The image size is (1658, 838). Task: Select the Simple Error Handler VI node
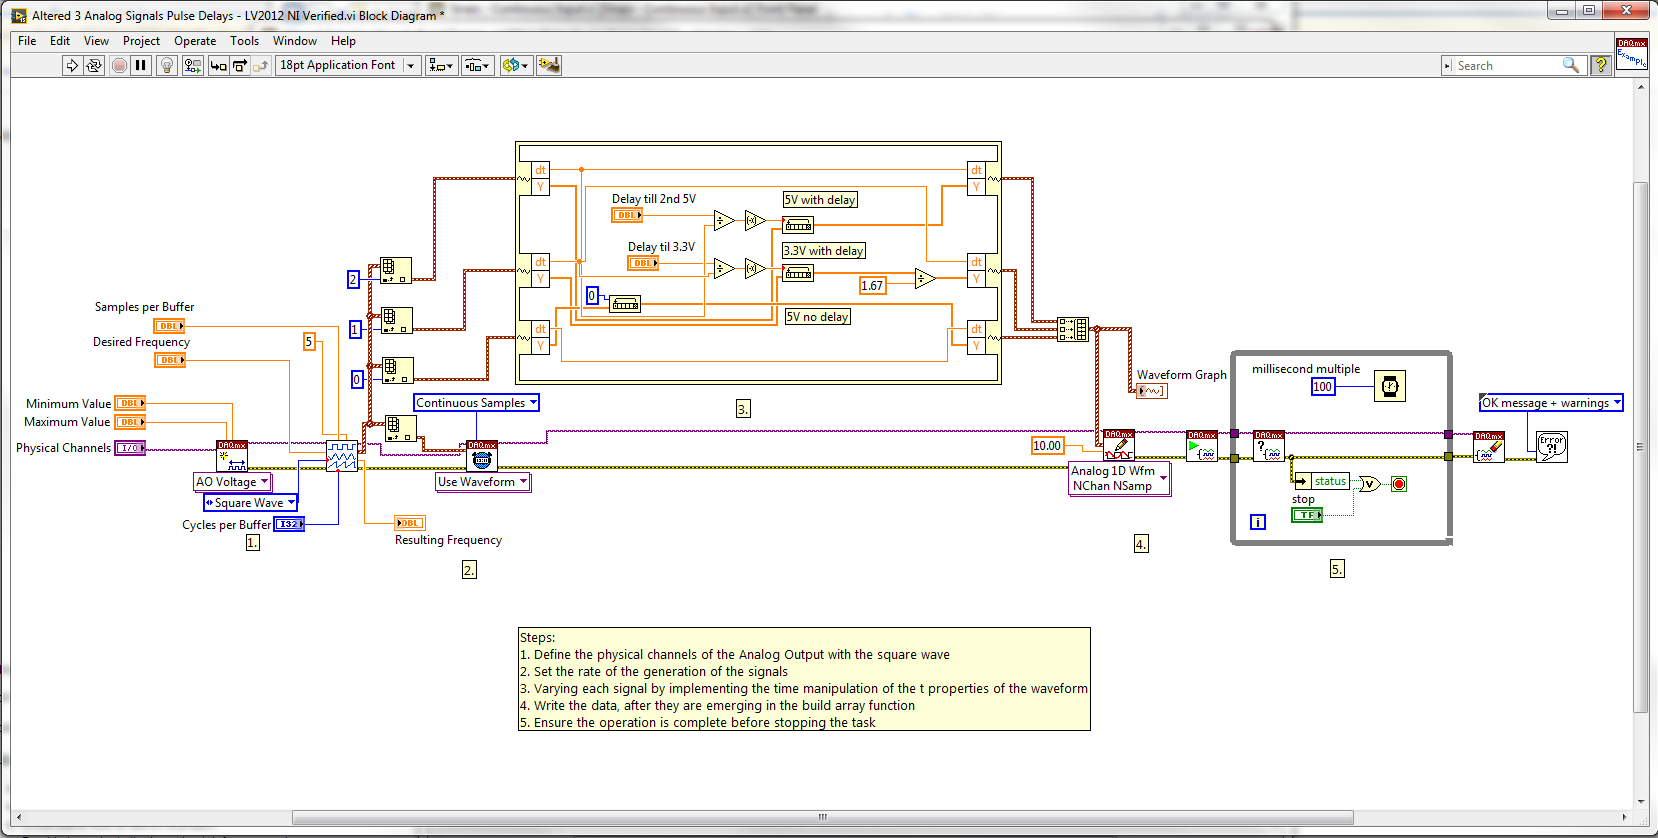[x=1552, y=447]
